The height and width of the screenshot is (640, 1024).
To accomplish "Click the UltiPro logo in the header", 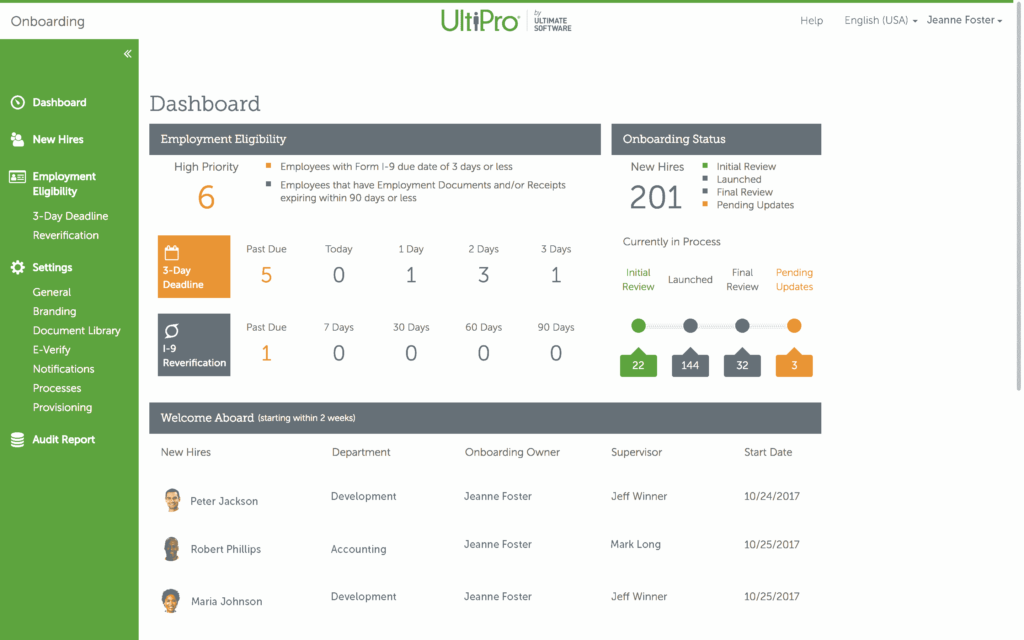I will point(505,19).
